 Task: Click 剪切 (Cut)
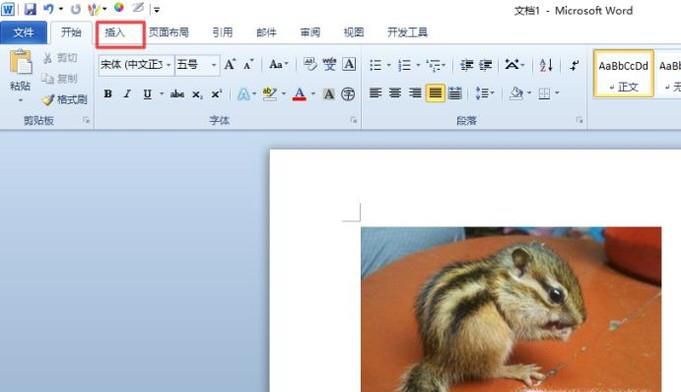60,58
